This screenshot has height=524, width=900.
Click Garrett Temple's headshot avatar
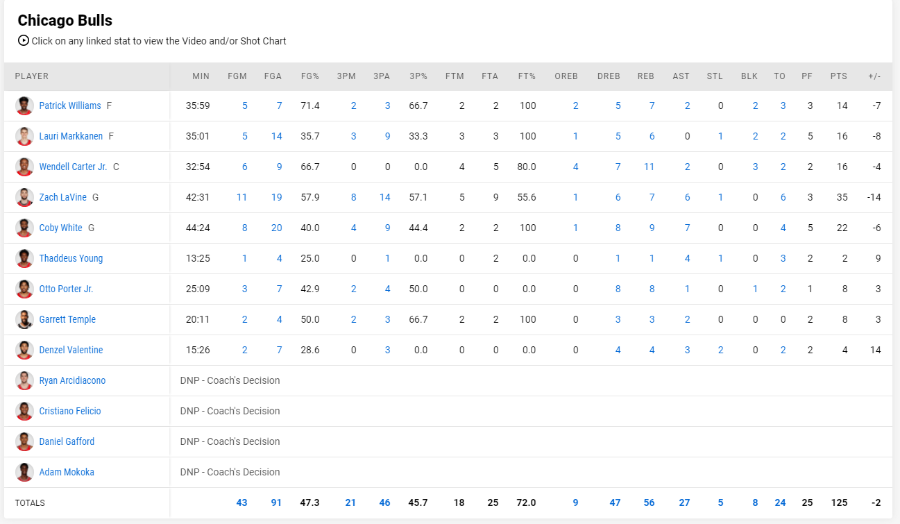24,319
